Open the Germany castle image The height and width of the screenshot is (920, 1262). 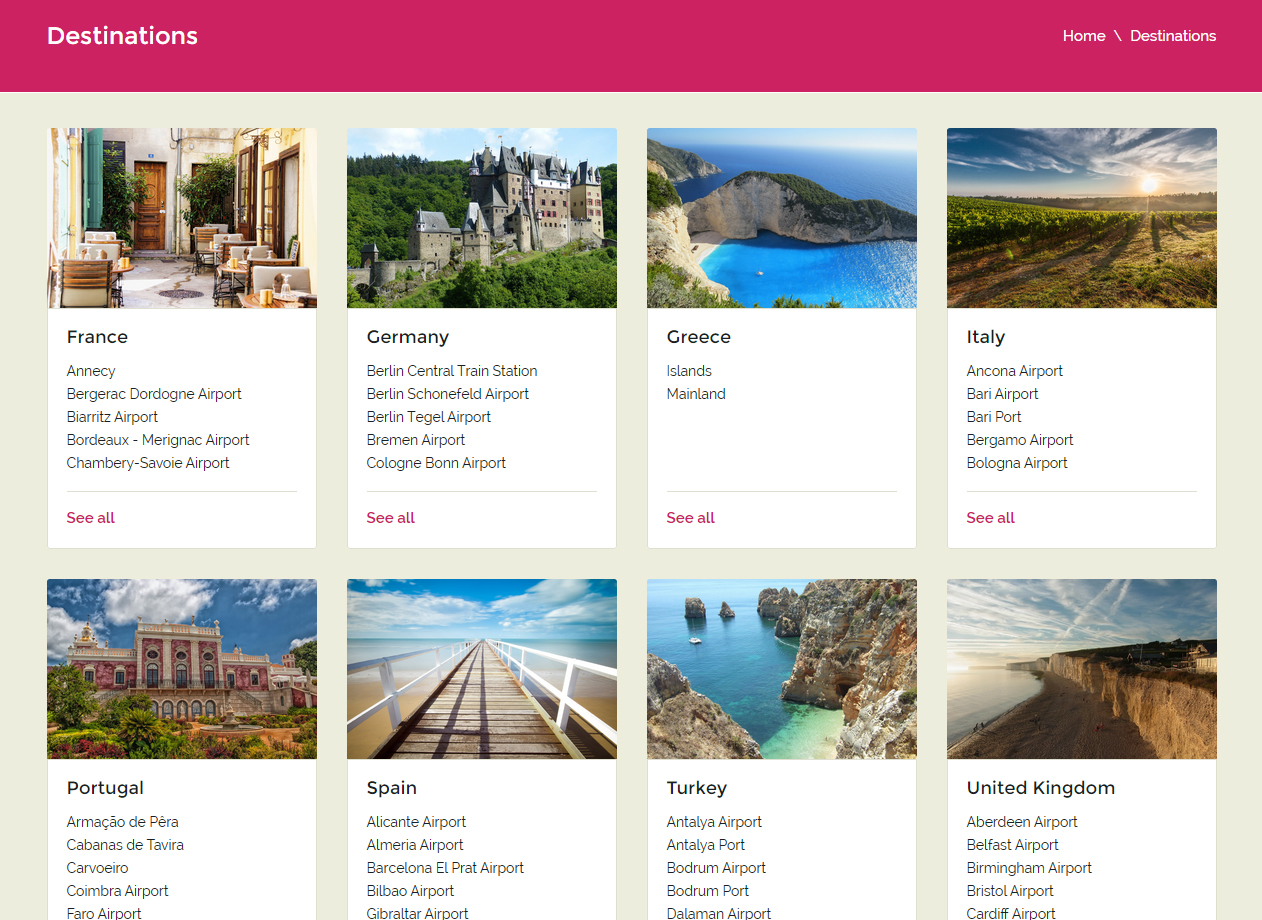pos(482,218)
